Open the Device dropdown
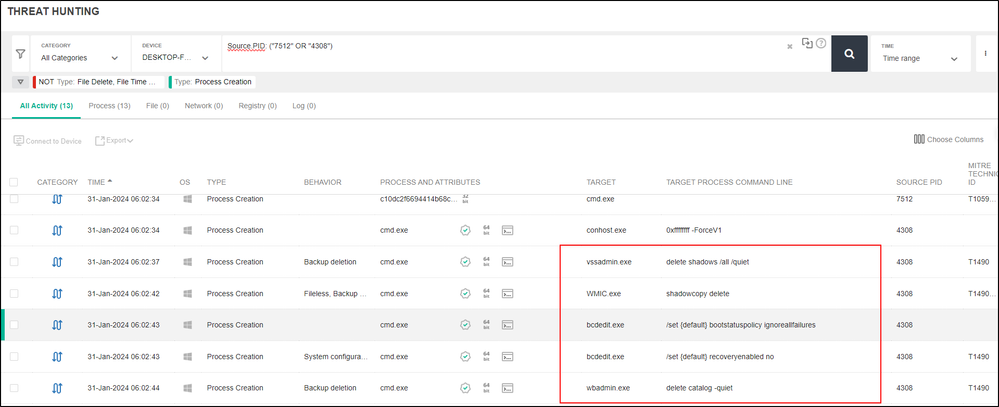Image resolution: width=999 pixels, height=407 pixels. tap(175, 54)
